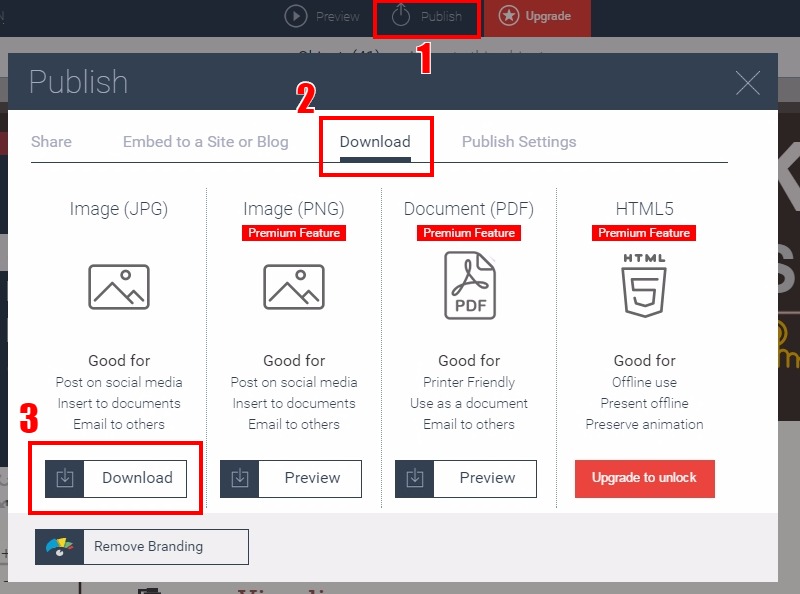This screenshot has width=800, height=594.
Task: Click the Offline use text
Action: click(644, 382)
